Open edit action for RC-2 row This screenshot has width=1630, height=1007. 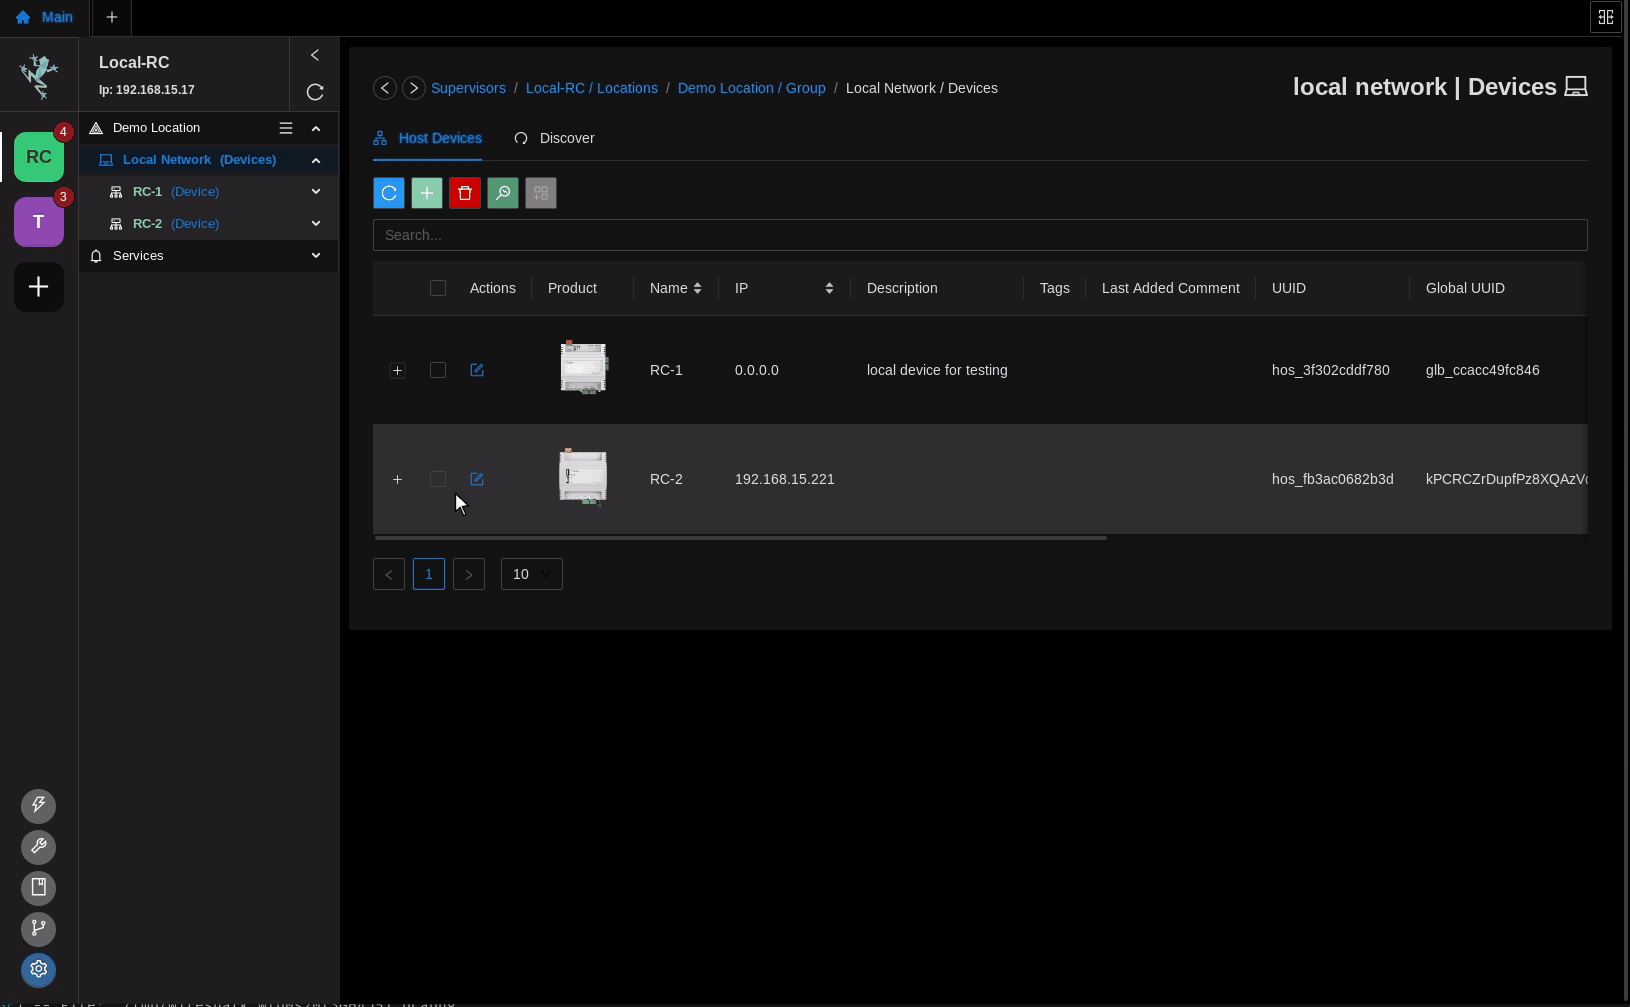click(477, 479)
